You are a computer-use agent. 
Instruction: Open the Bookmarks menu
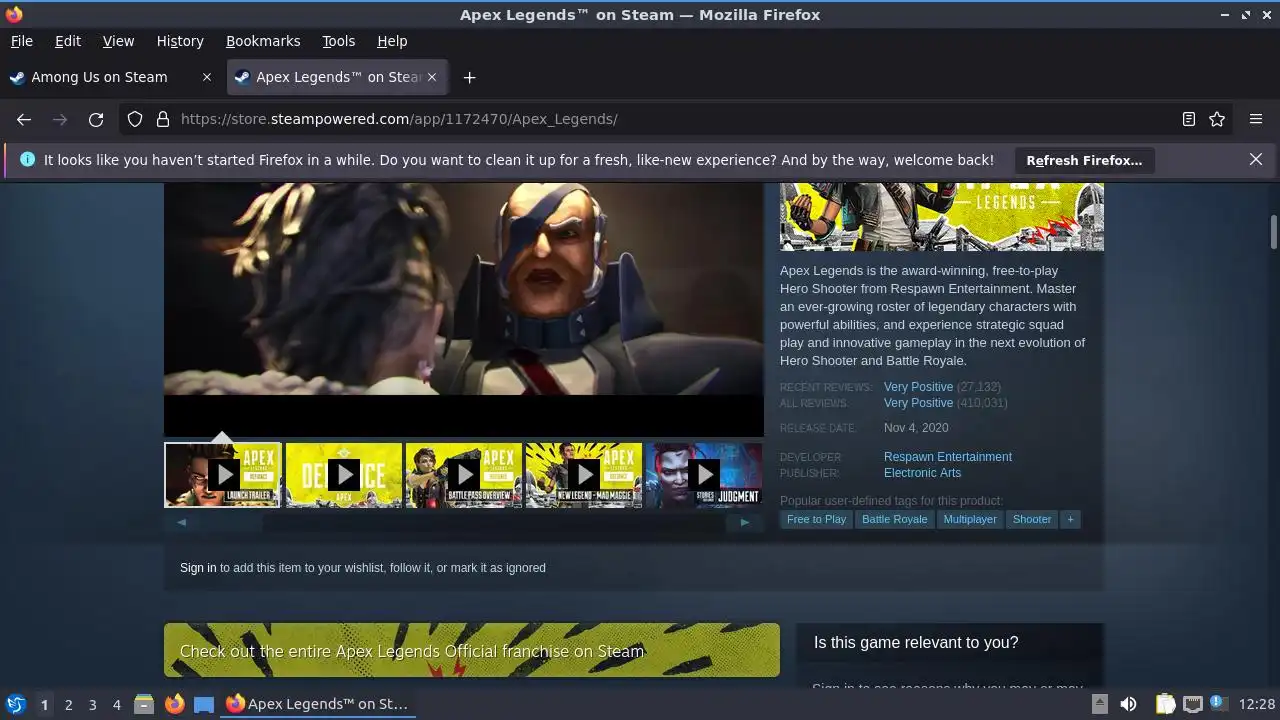[263, 41]
